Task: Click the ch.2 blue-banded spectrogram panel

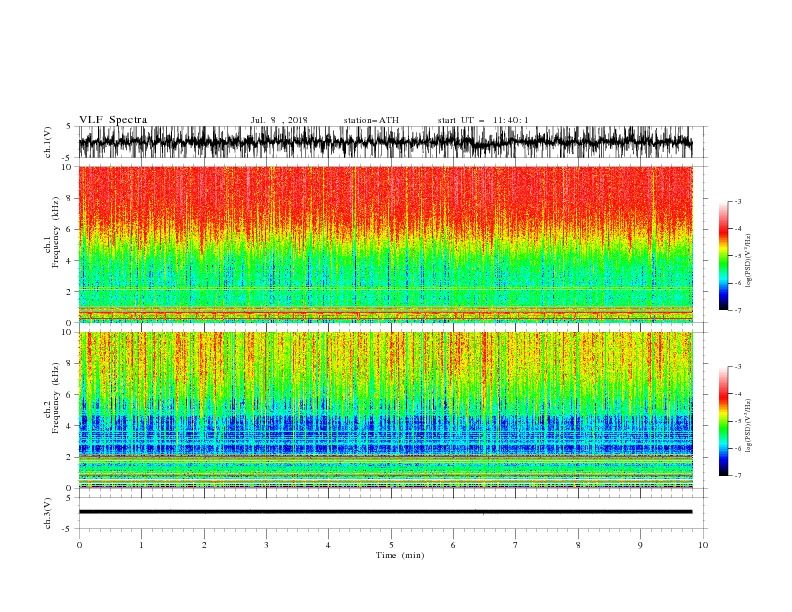Action: (x=385, y=410)
